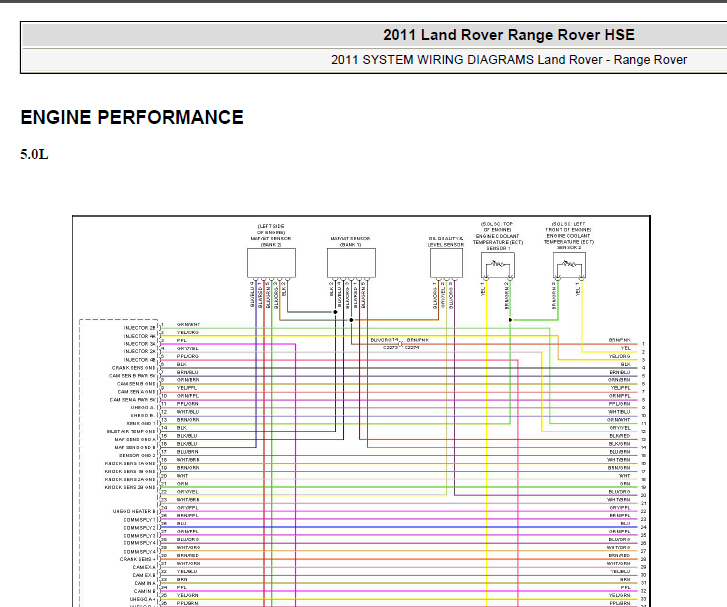727x607 pixels.
Task: Click "GRN/WHT" wire label at pin 1
Action: coord(188,324)
